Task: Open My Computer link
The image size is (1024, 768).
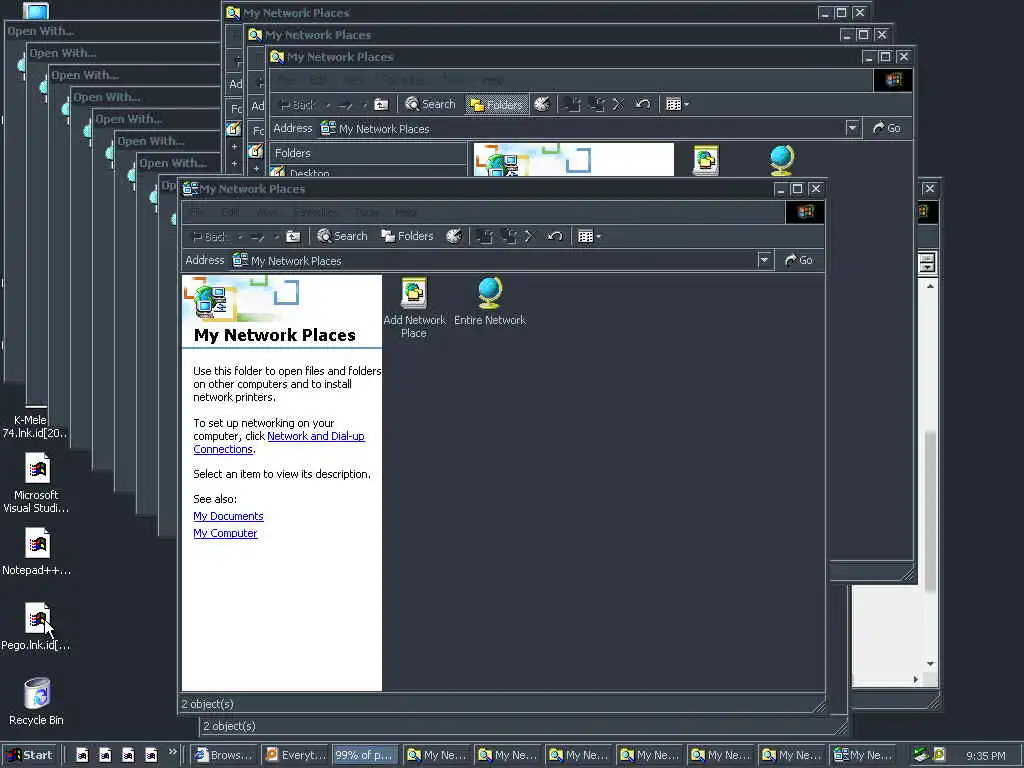Action: pos(225,533)
